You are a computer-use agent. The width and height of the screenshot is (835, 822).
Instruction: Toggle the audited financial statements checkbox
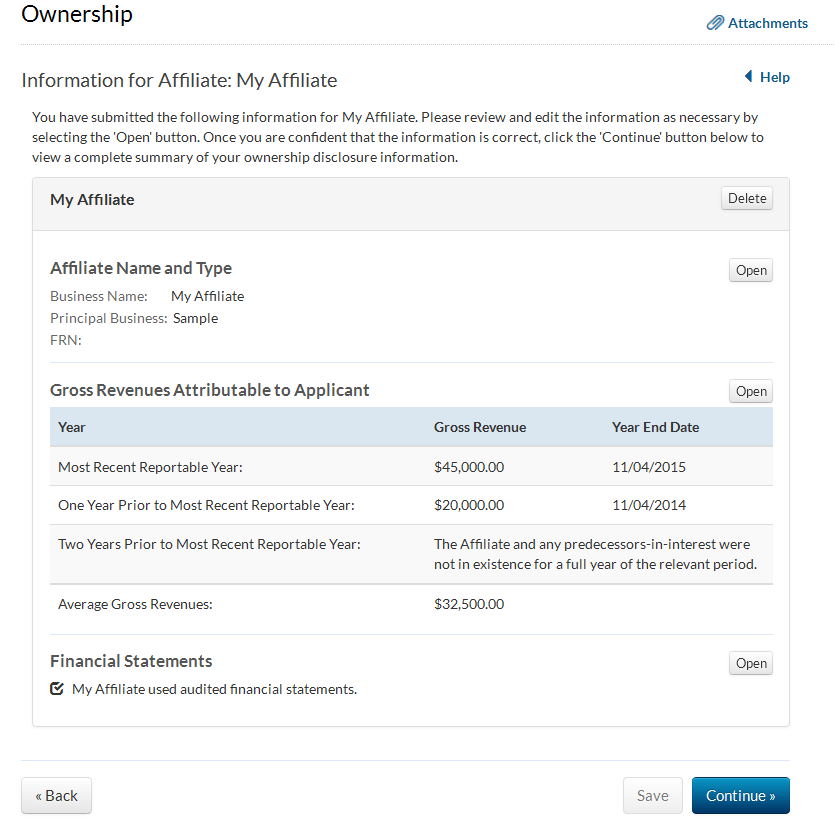coord(58,689)
